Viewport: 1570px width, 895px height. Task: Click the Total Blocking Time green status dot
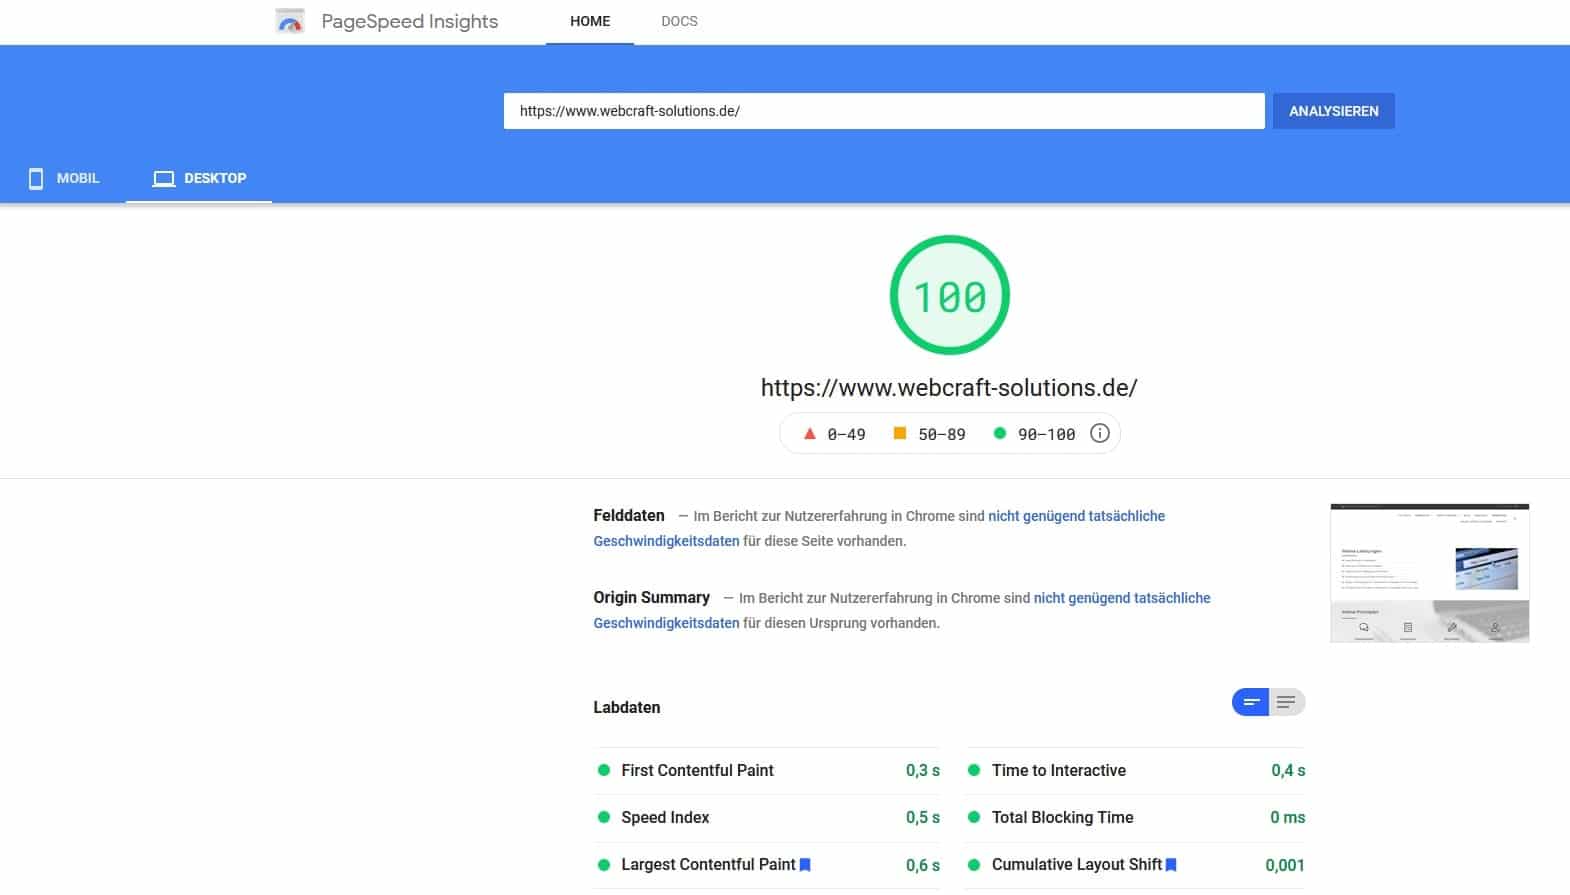tap(974, 817)
